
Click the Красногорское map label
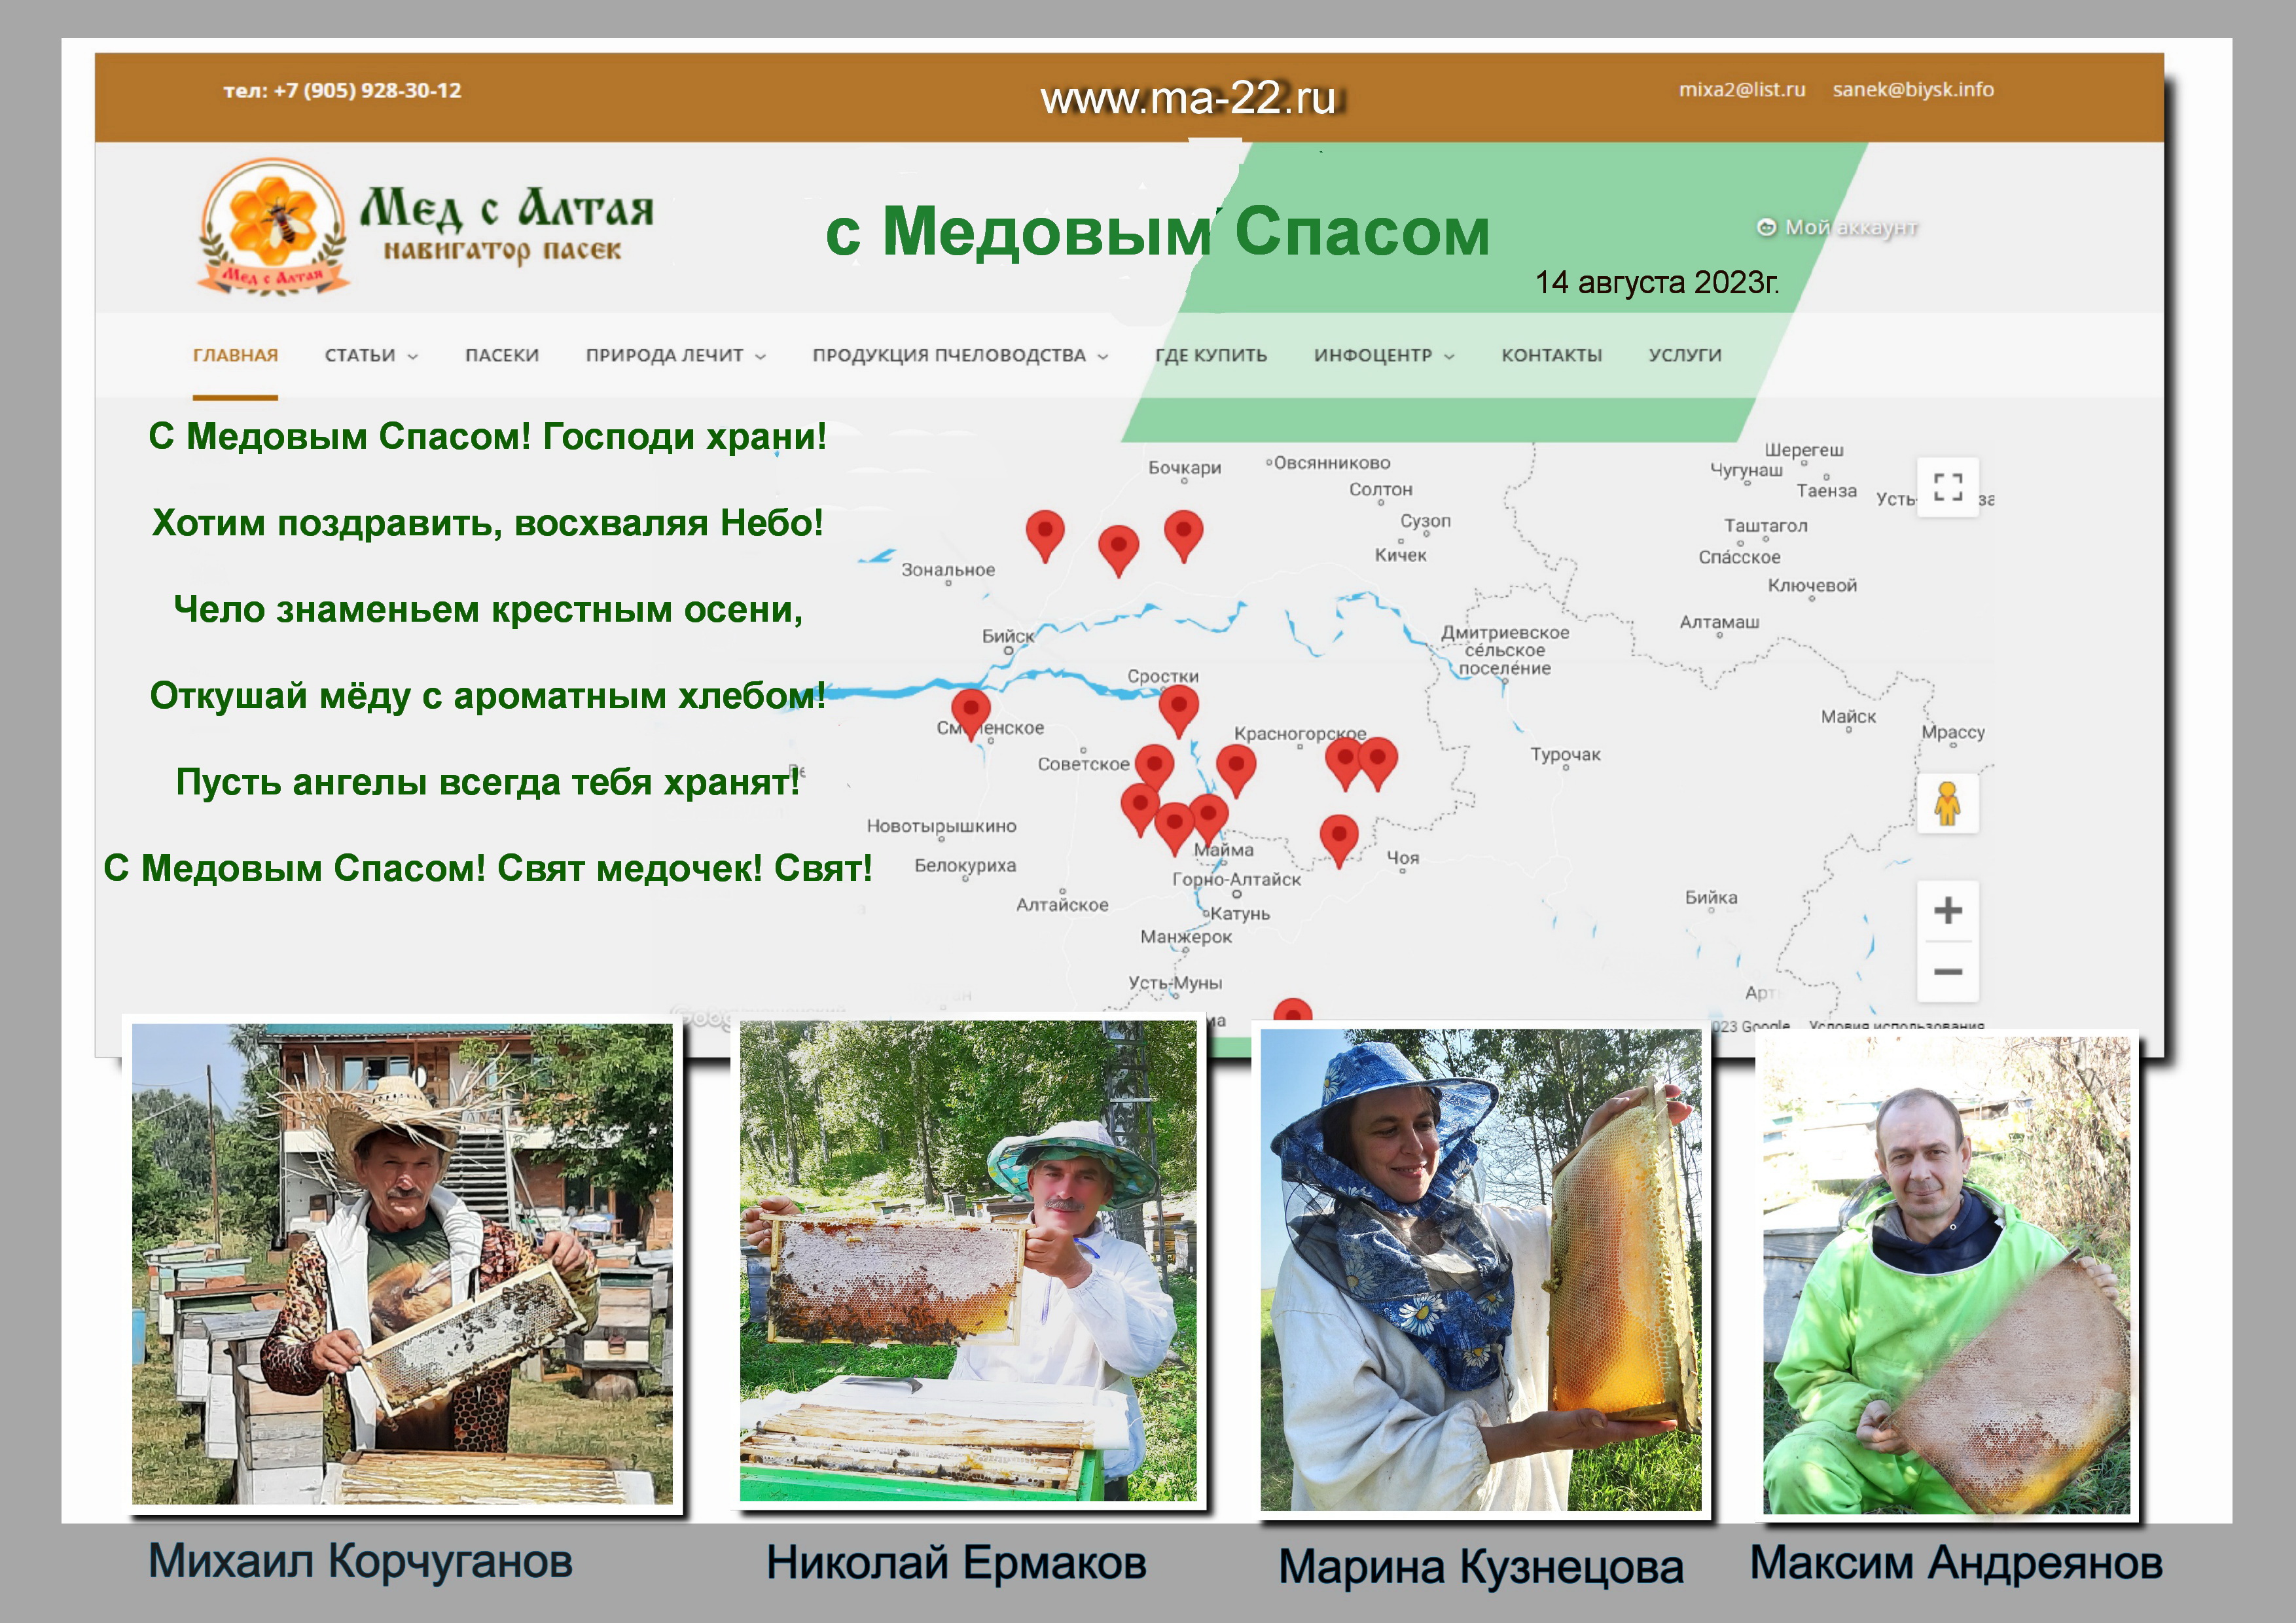tap(1300, 733)
